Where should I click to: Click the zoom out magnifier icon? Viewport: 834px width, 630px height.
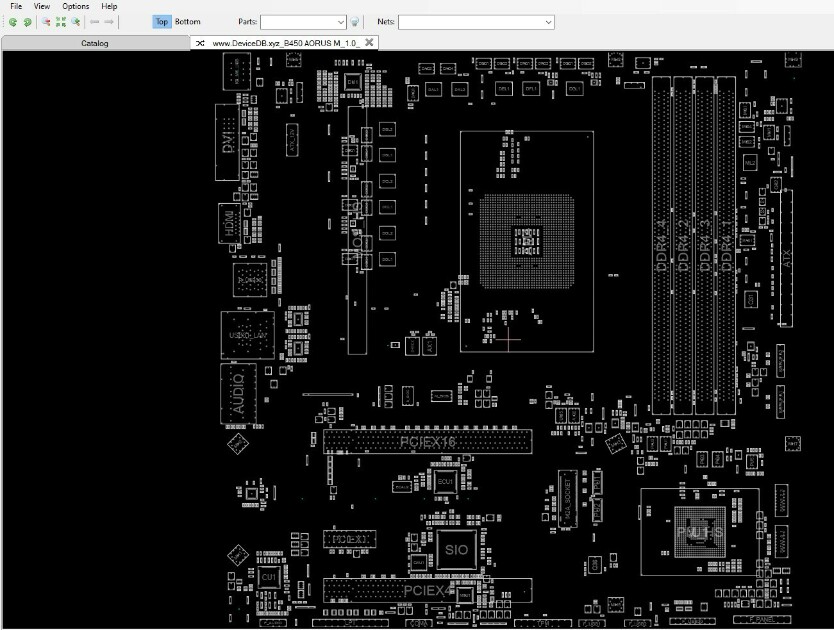[x=46, y=22]
